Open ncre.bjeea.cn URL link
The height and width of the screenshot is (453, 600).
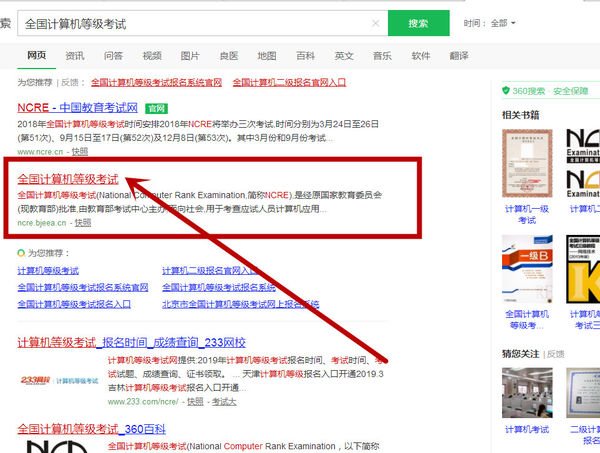[x=42, y=223]
